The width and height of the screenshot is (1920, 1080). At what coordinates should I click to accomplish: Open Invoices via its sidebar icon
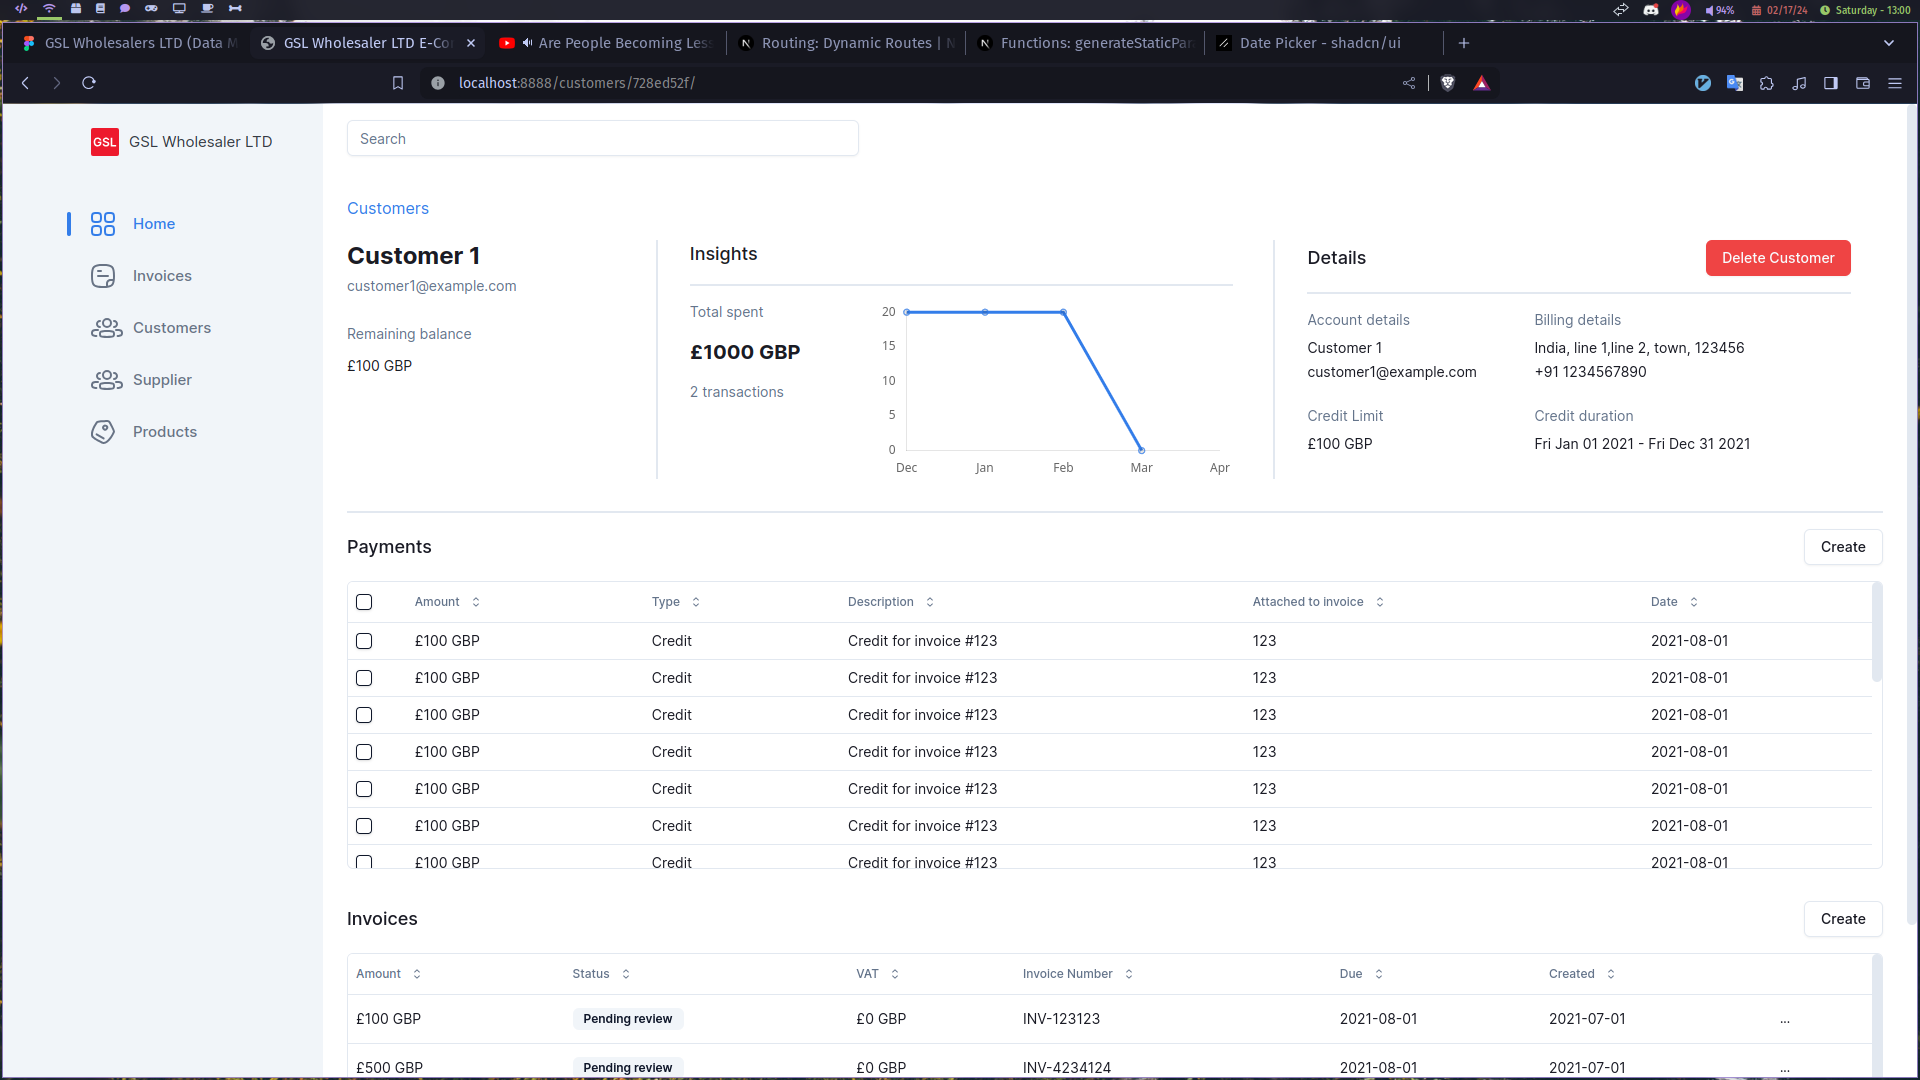tap(103, 276)
